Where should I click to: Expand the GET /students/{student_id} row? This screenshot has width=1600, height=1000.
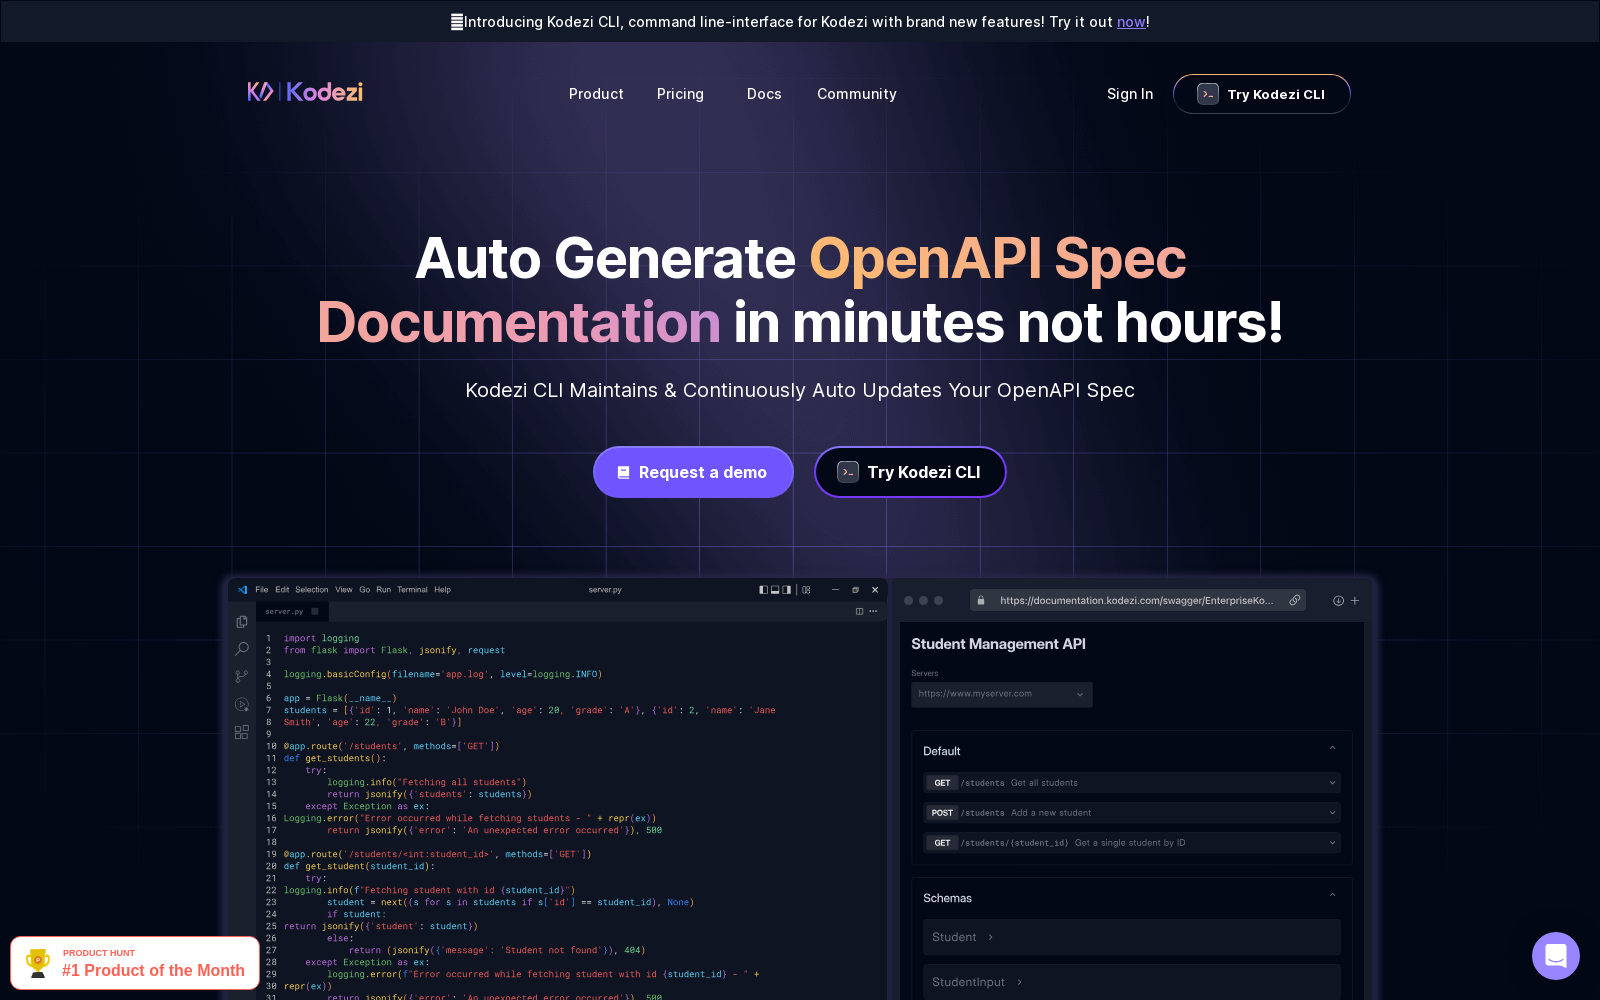1132,843
